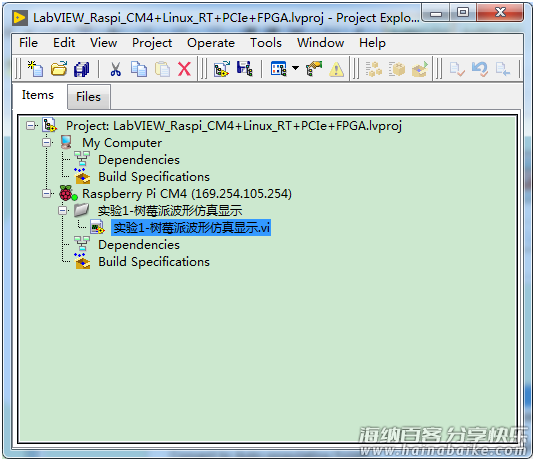Switch to the Files tab
535x461 pixels.
click(x=89, y=97)
